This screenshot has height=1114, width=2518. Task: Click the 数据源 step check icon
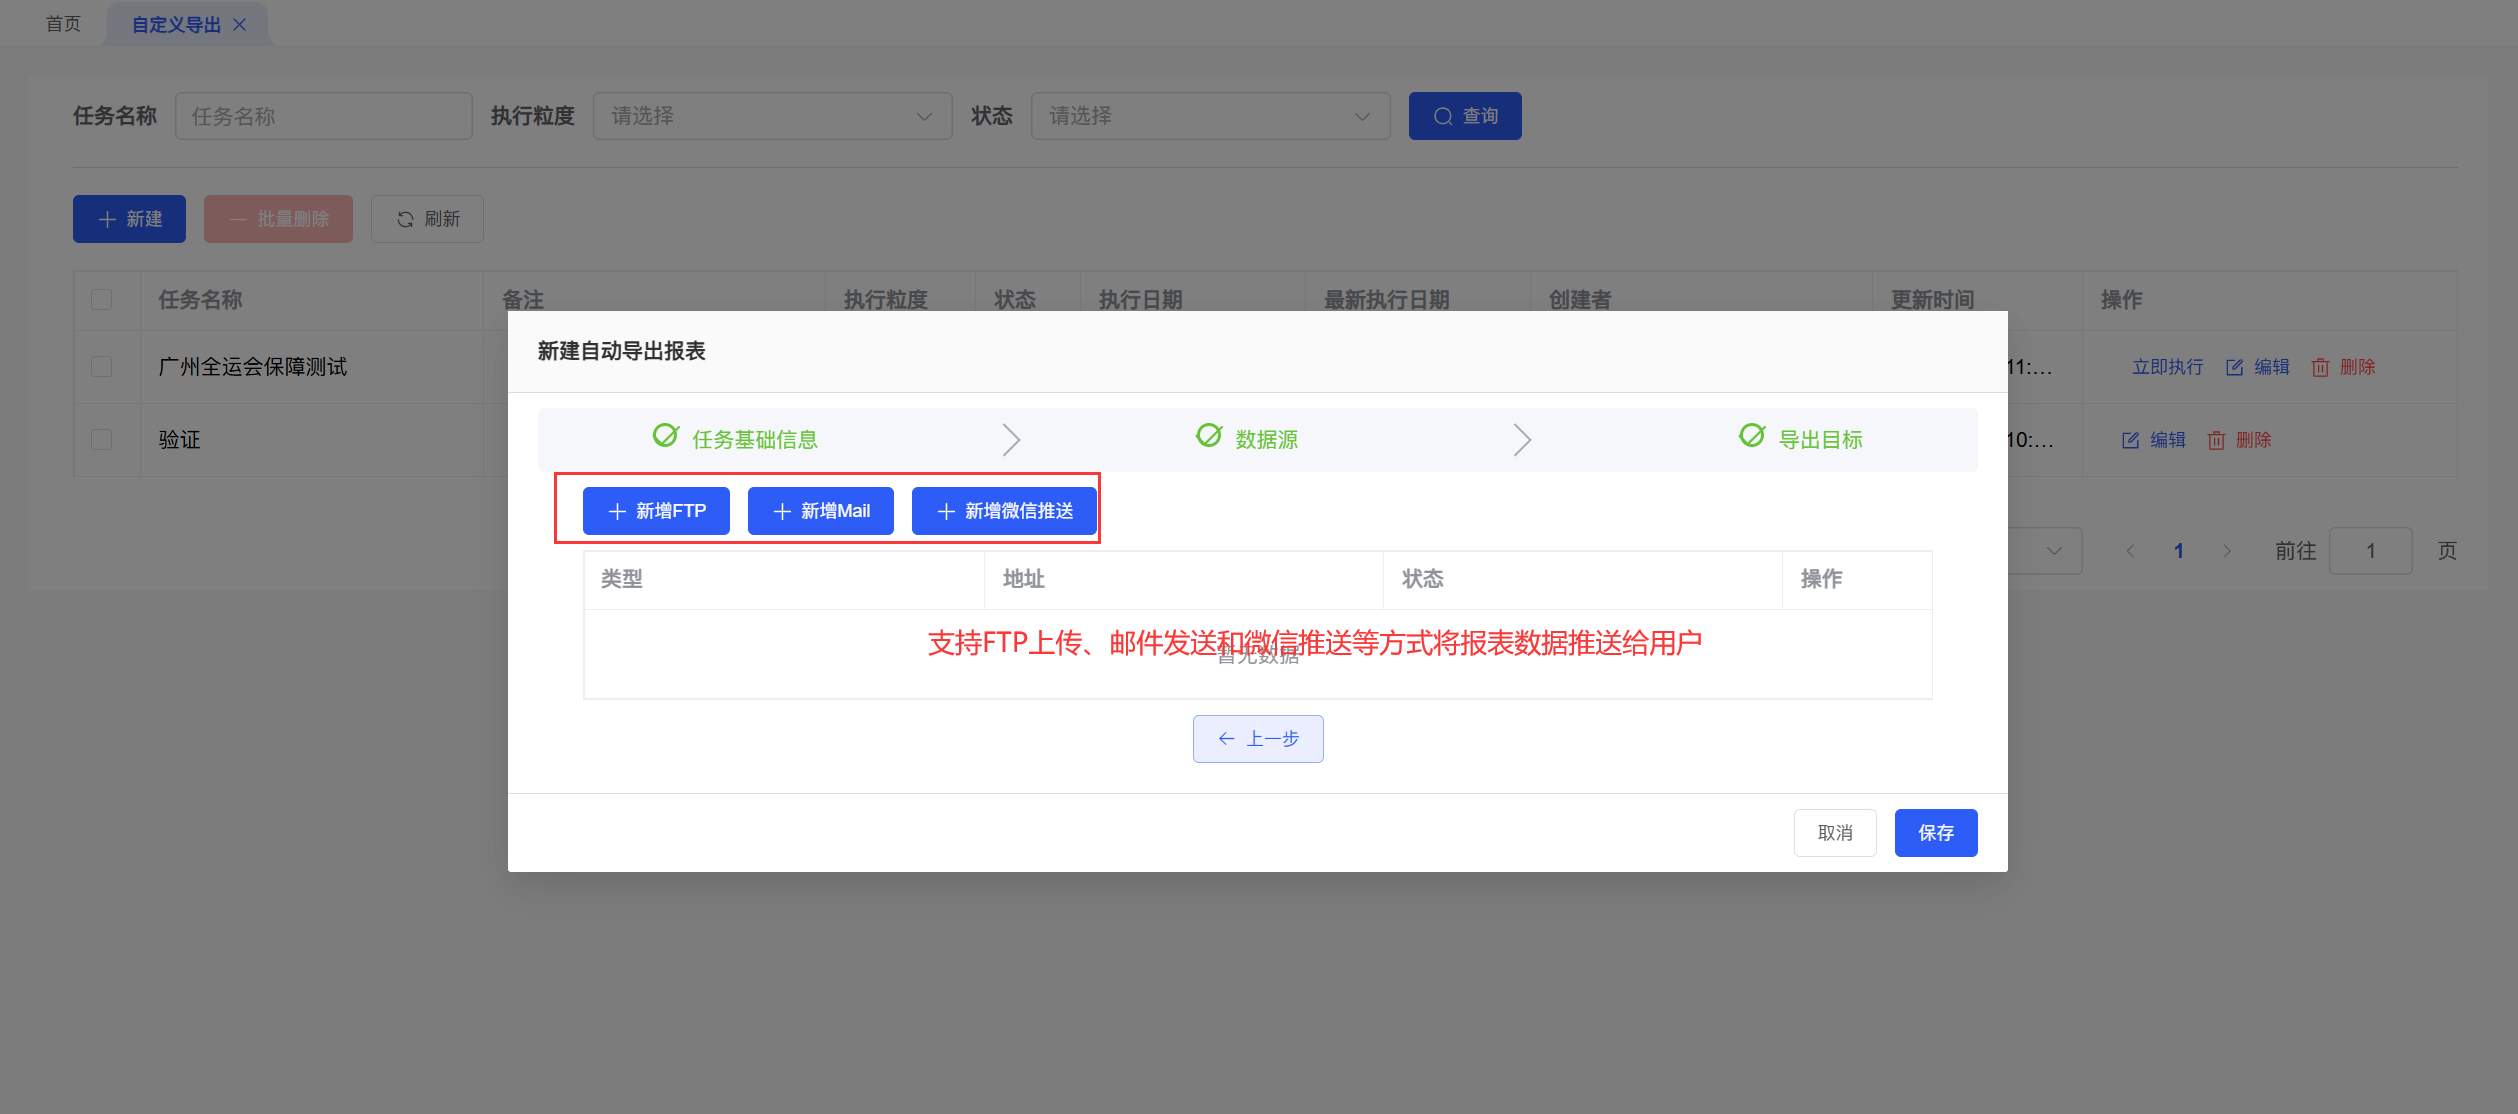(1209, 436)
